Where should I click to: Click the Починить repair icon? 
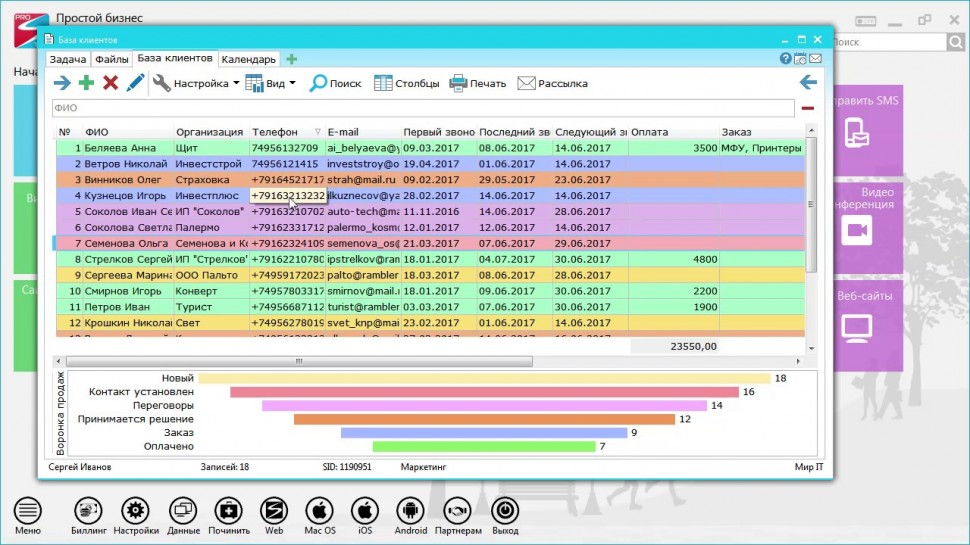tap(228, 510)
